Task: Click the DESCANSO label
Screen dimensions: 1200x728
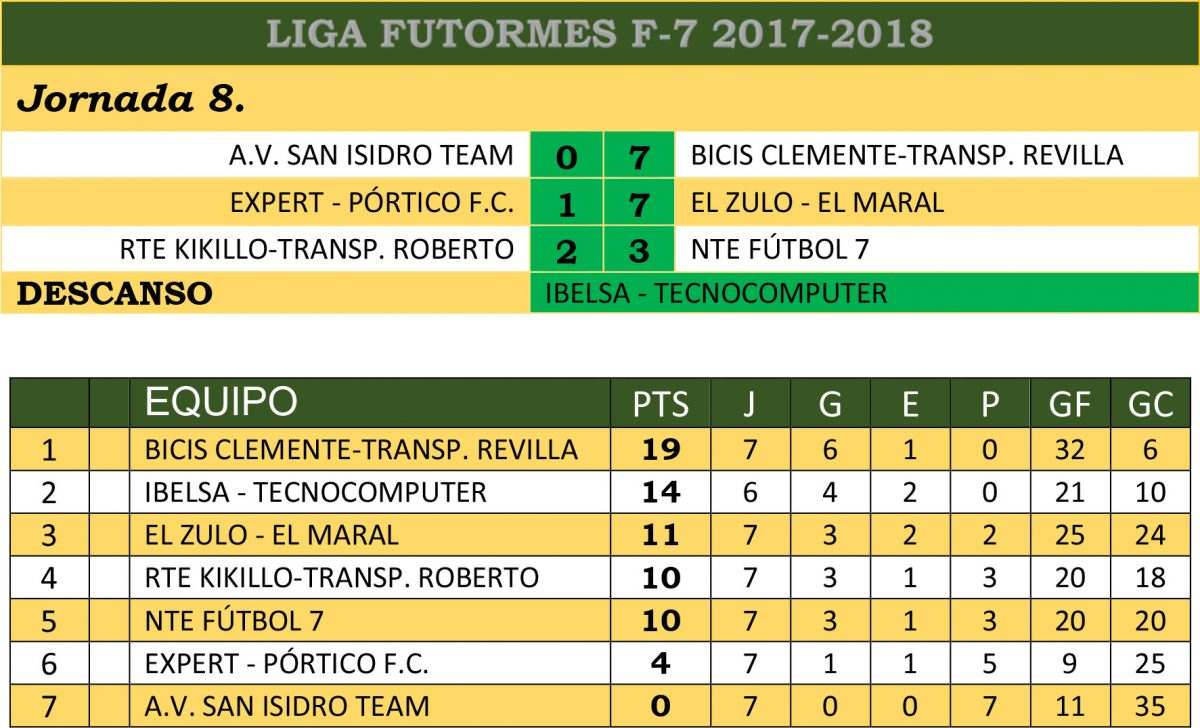Action: click(x=116, y=294)
